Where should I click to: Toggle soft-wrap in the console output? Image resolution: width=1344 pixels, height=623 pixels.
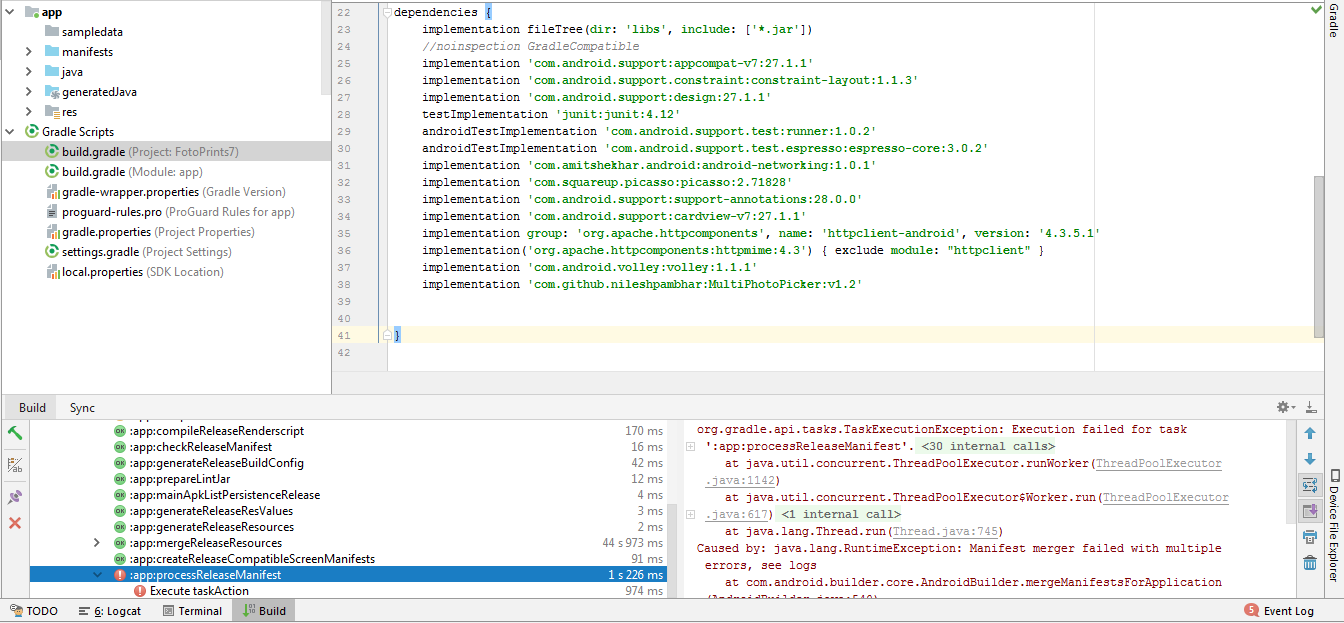tap(1310, 485)
